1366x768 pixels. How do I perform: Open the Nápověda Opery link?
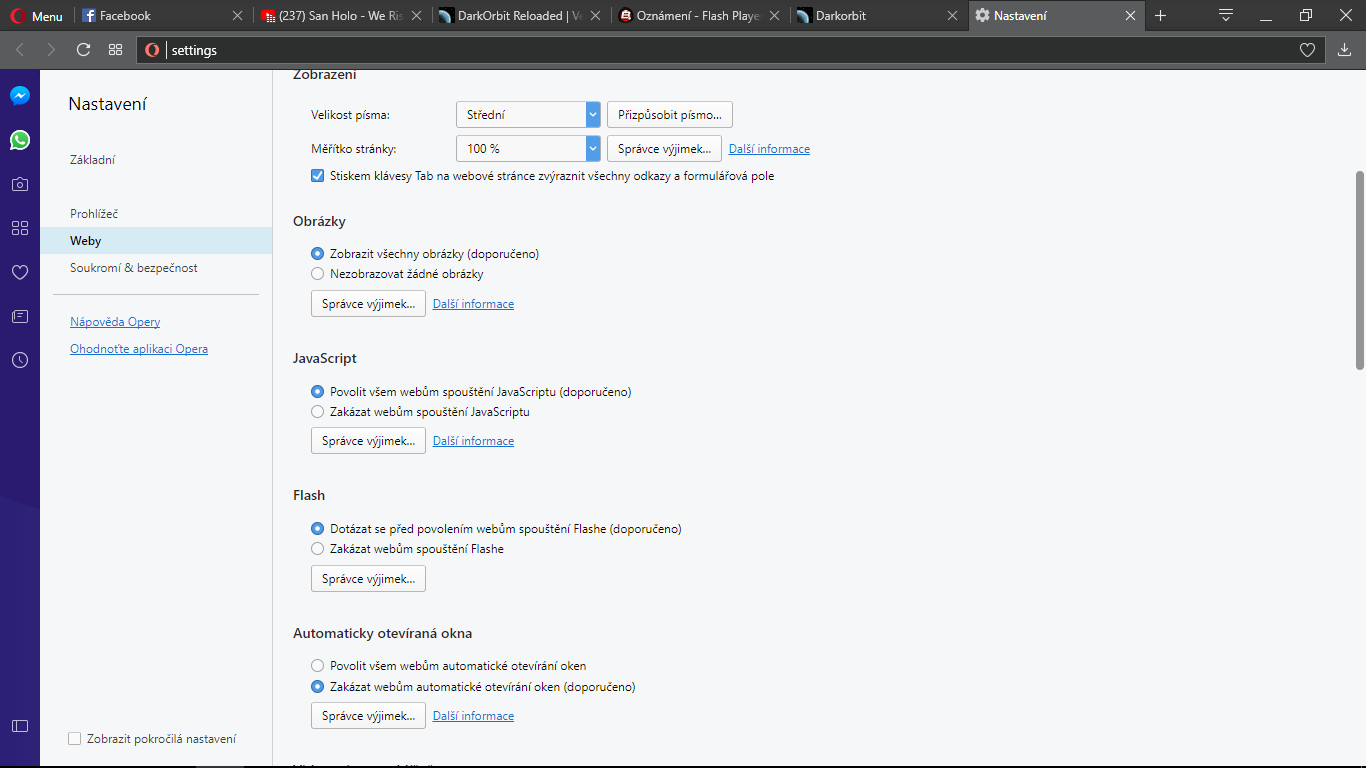pos(115,322)
